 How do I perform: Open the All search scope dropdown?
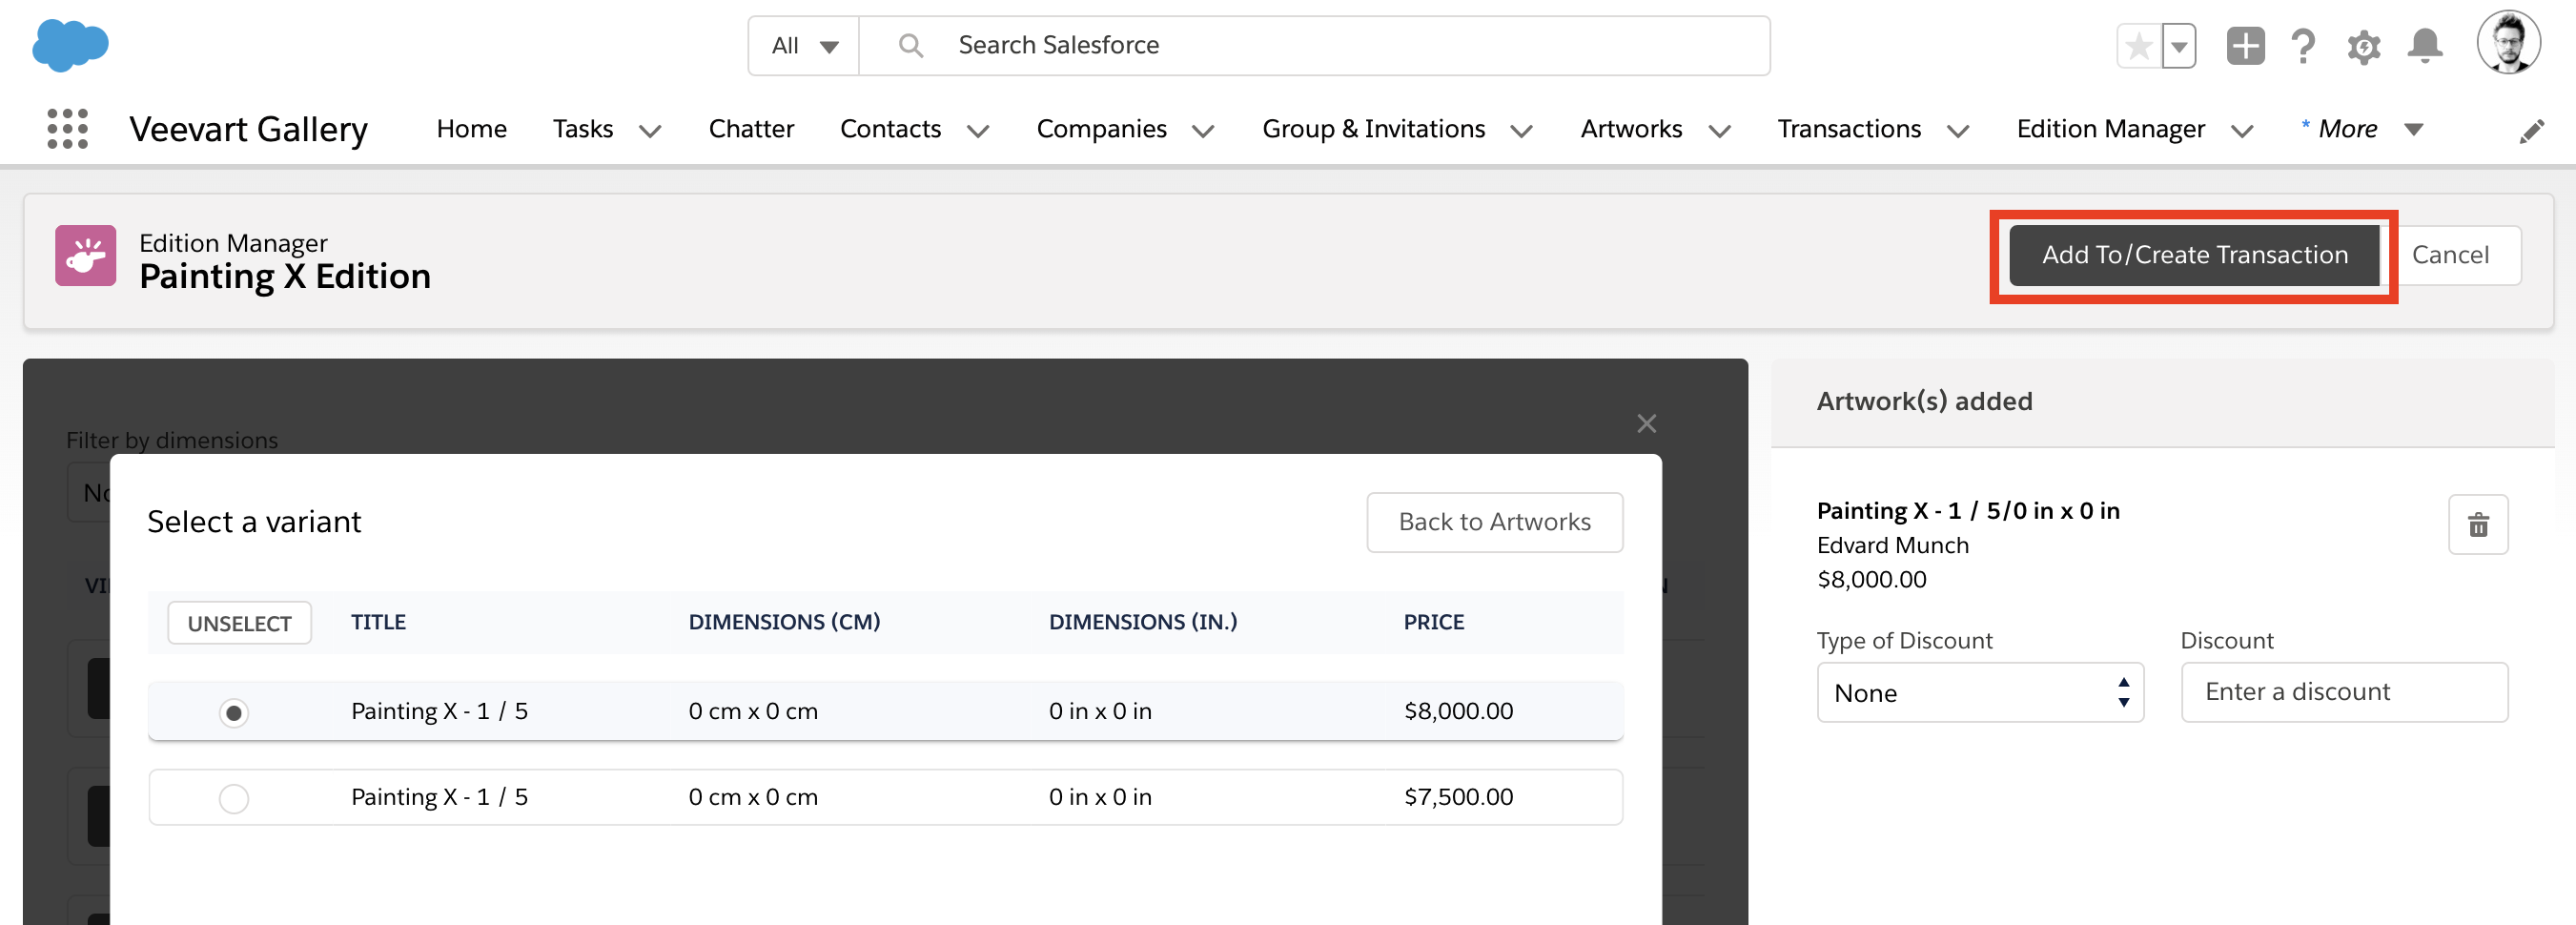pos(802,45)
